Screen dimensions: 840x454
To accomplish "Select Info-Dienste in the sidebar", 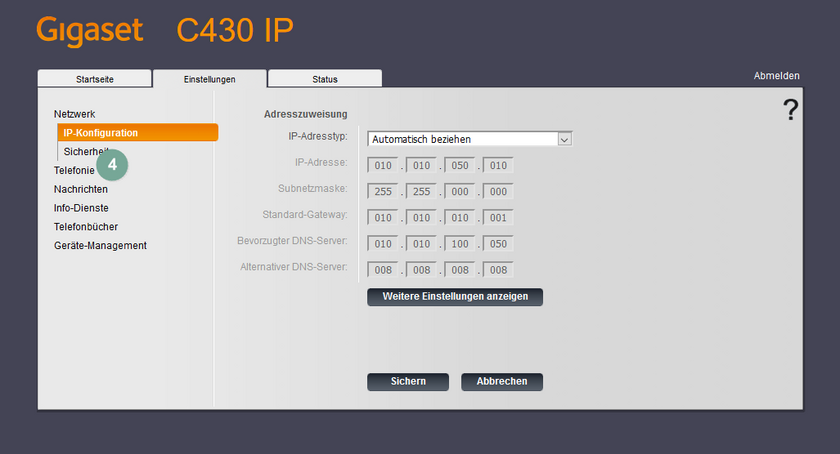I will click(81, 208).
